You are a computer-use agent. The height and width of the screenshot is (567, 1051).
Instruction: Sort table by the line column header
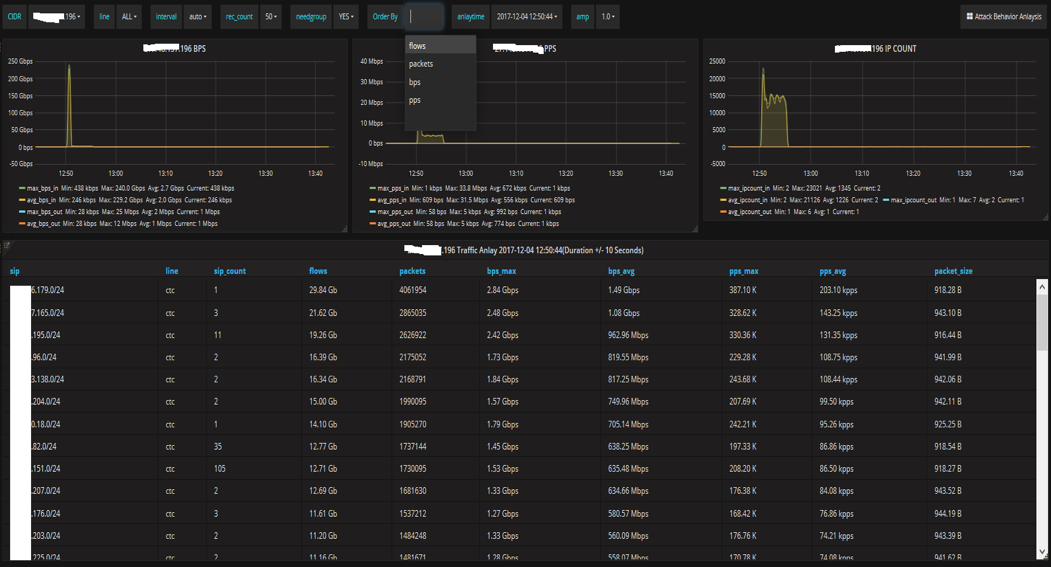click(x=172, y=271)
